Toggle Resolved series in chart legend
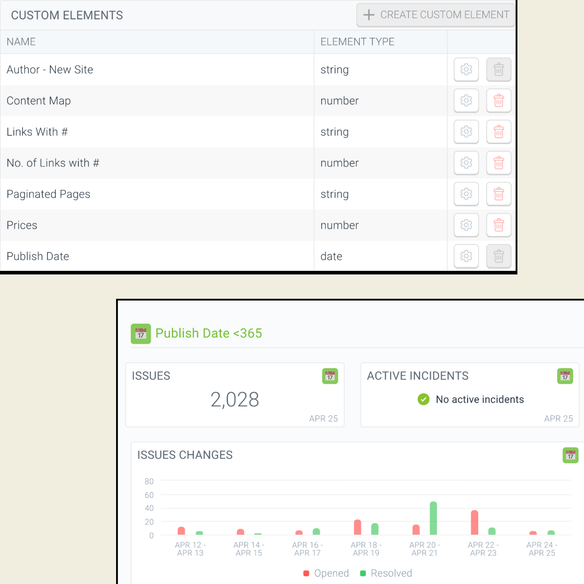The image size is (584, 584). point(386,573)
